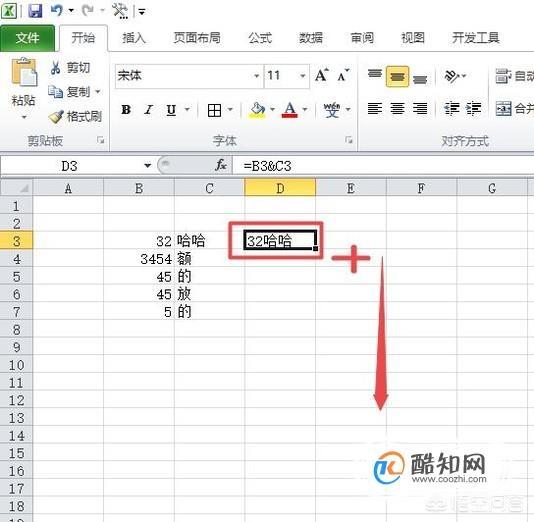
Task: Select the Format Painter brush icon
Action: point(56,116)
